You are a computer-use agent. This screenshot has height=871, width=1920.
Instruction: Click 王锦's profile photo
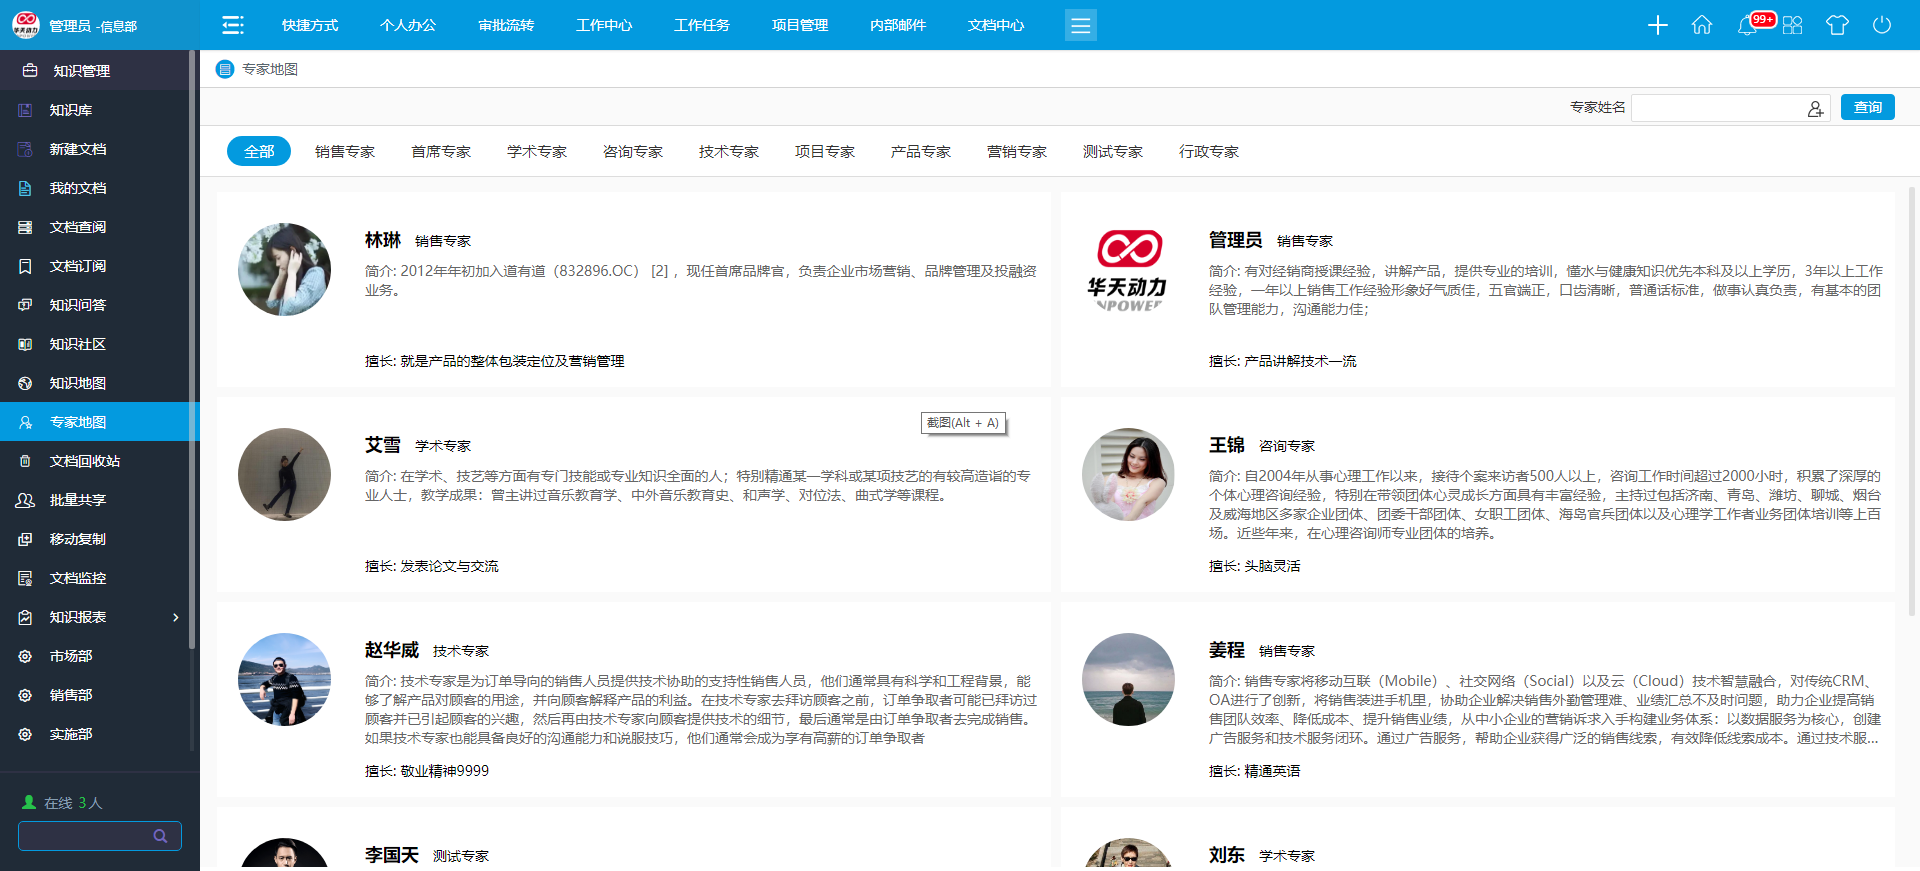pos(1128,474)
